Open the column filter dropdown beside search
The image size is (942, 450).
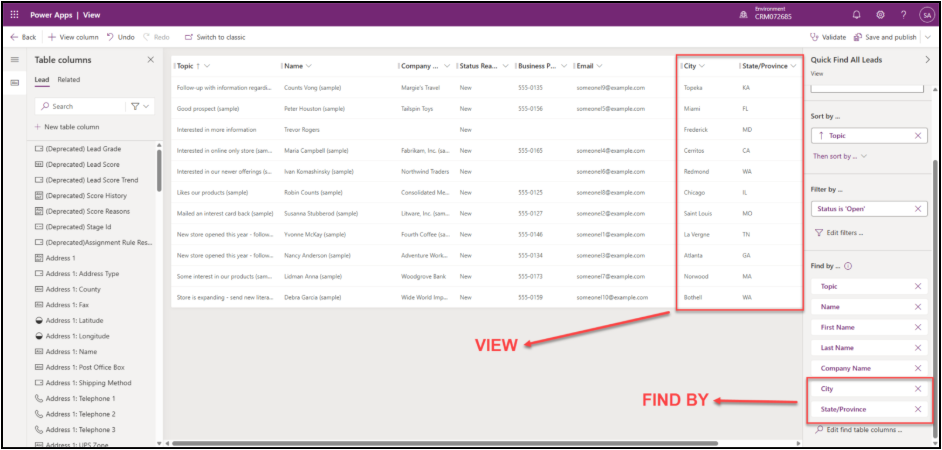[x=139, y=106]
